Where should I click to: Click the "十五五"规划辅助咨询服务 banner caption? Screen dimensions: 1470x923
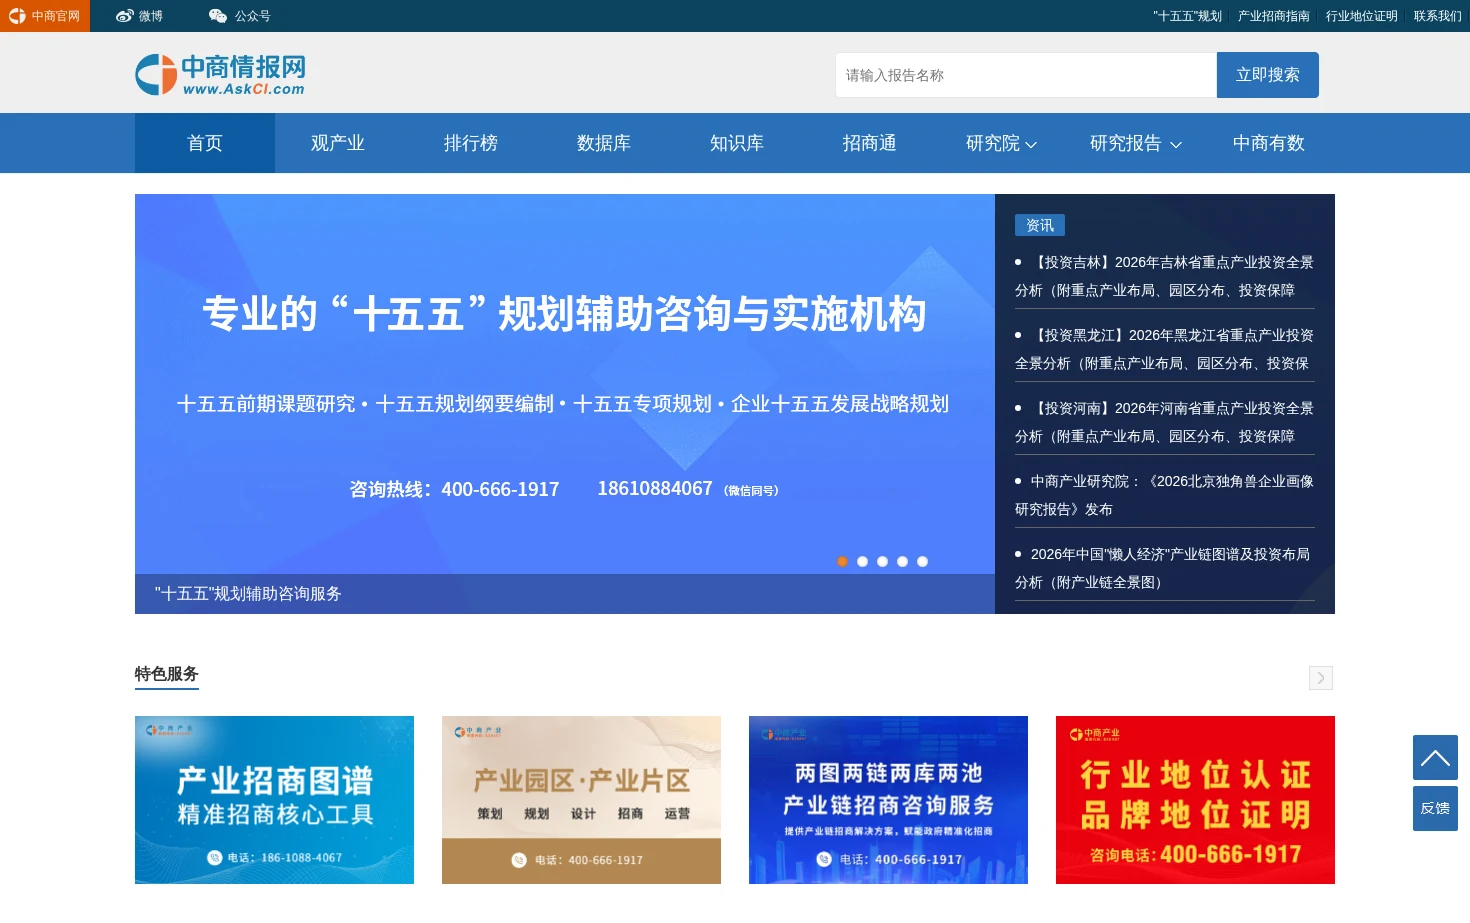coord(248,594)
